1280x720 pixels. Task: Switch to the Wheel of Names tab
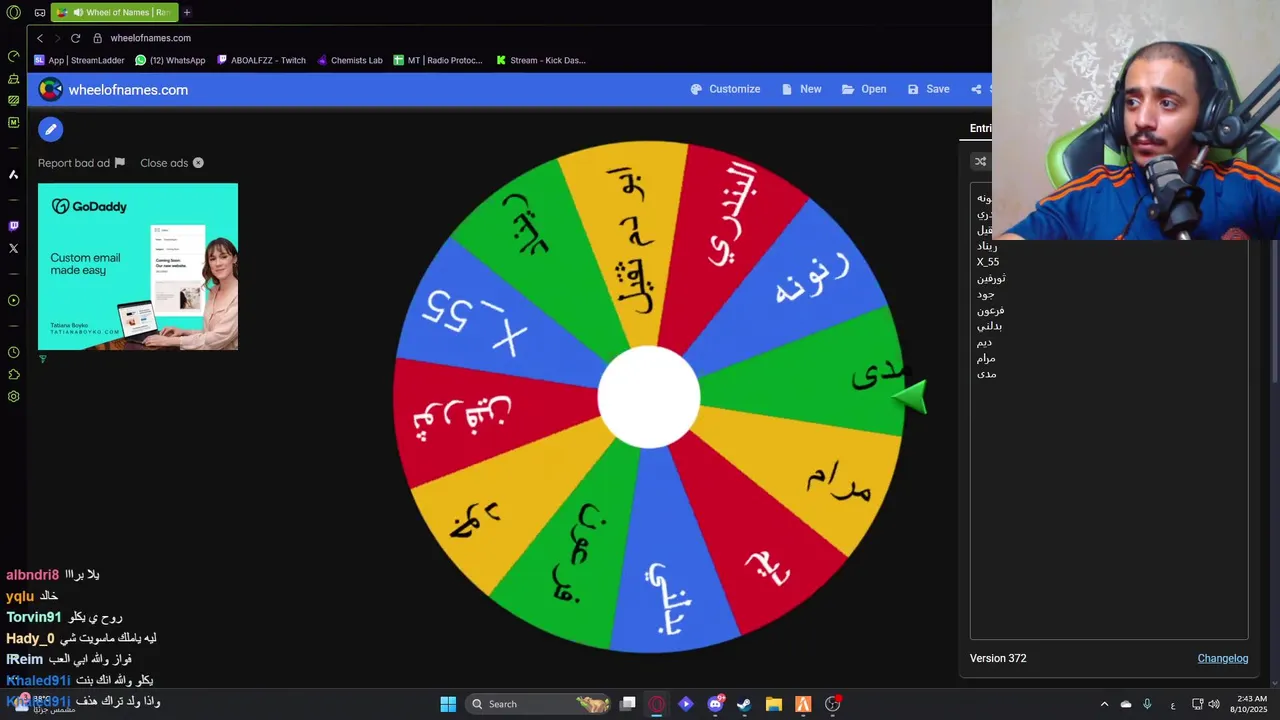tap(115, 13)
